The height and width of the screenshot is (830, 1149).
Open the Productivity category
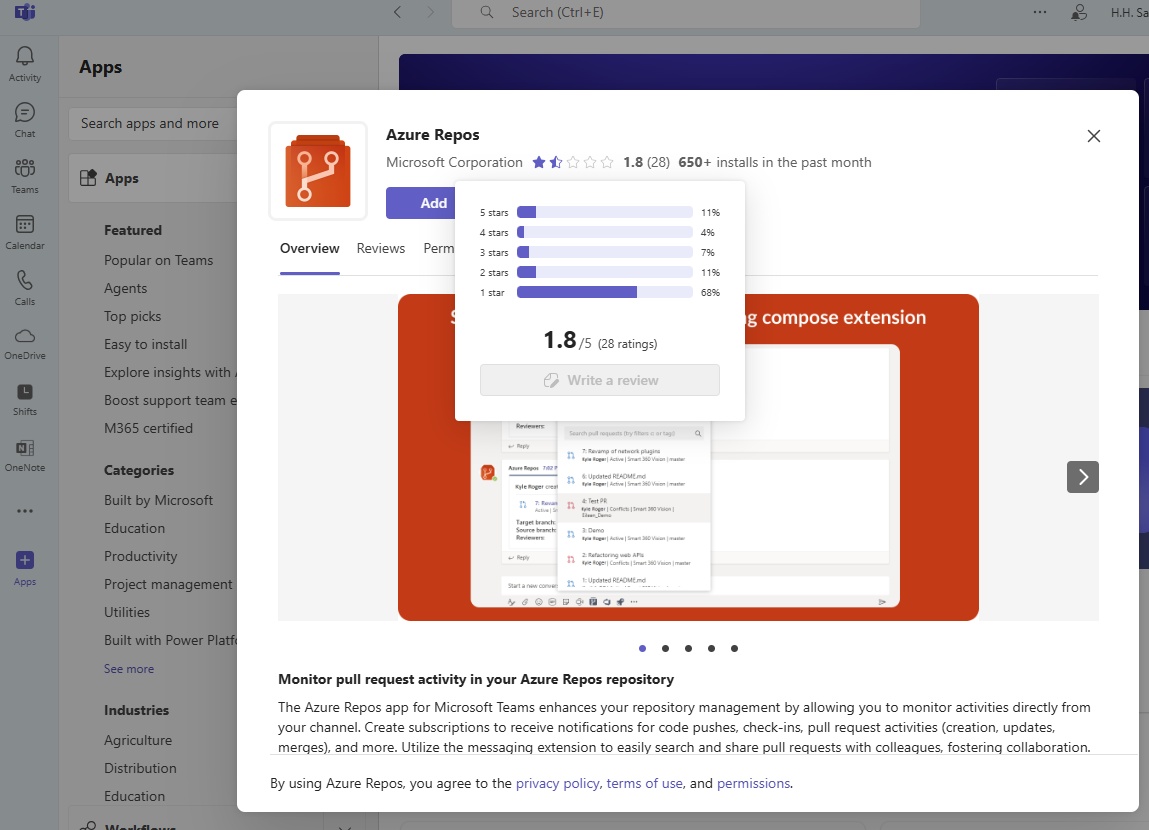141,556
